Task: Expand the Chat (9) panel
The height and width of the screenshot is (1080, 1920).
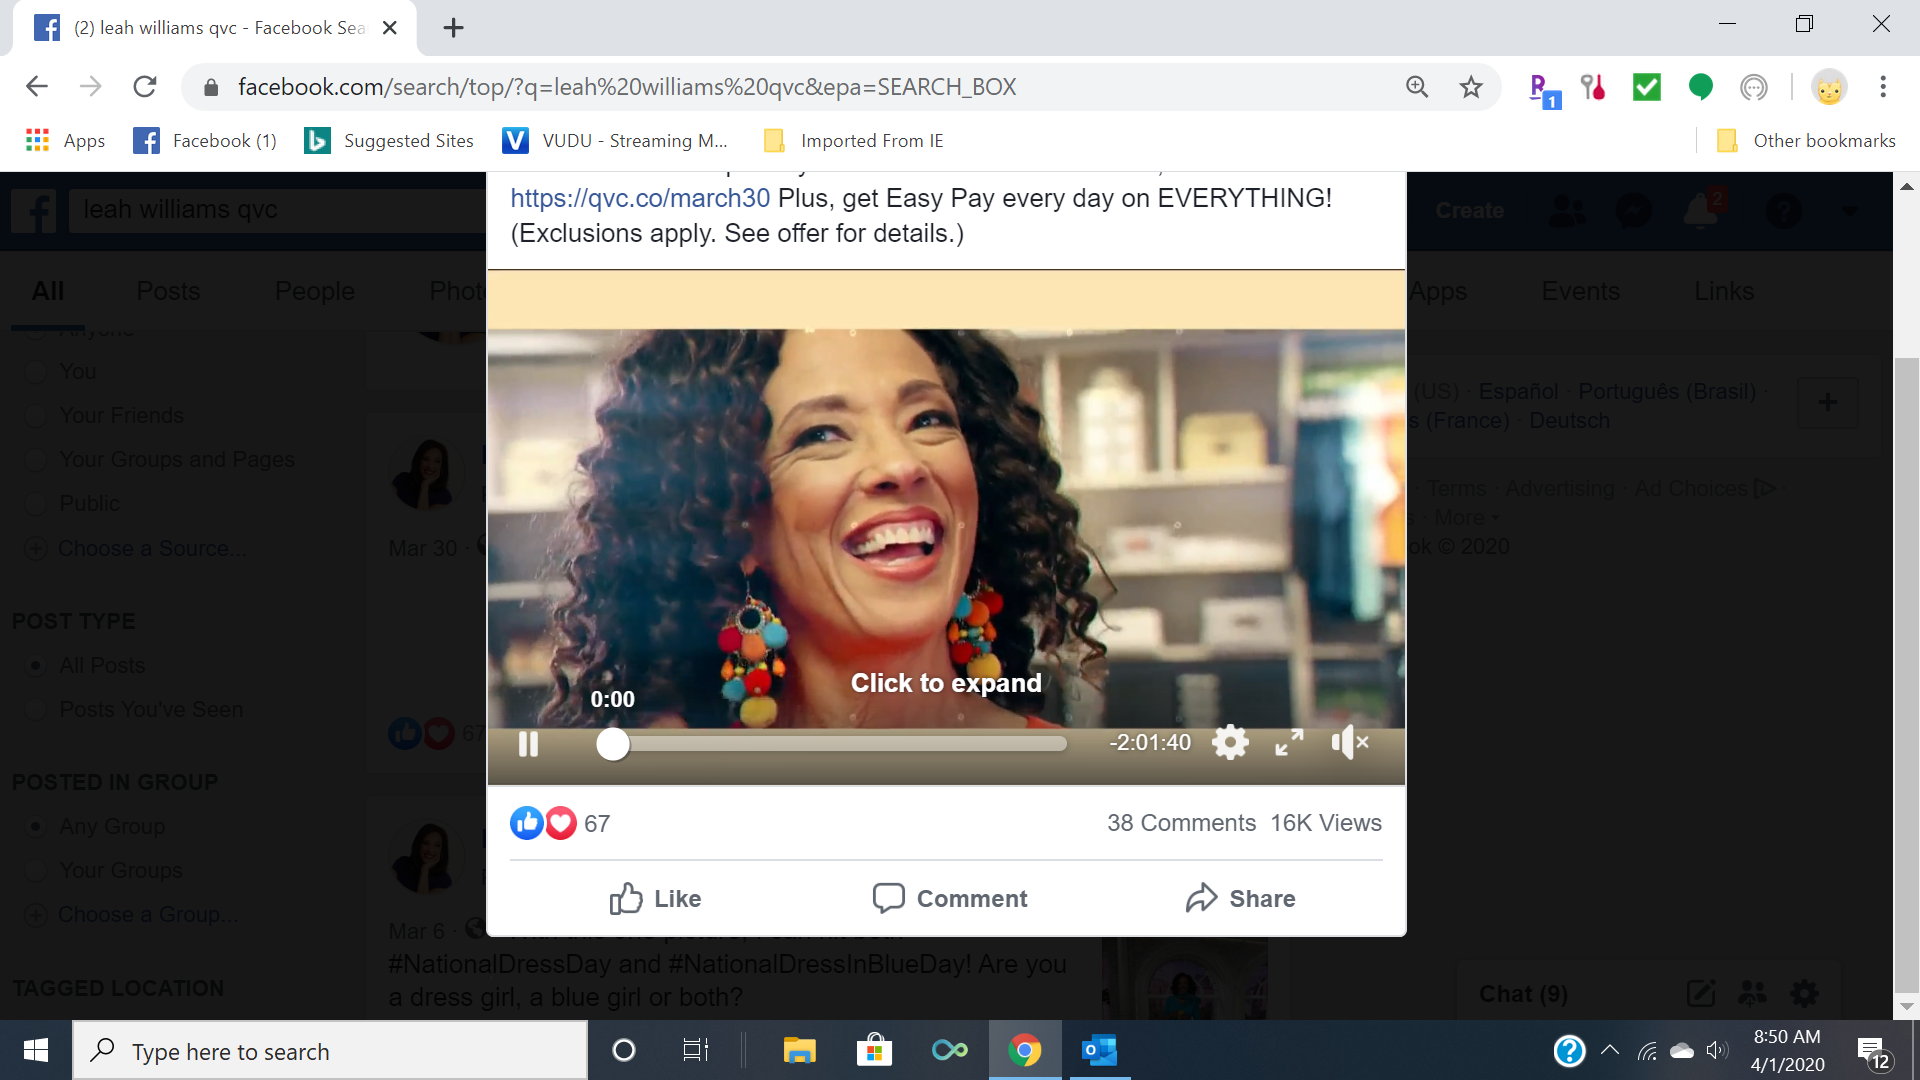Action: point(1523,993)
